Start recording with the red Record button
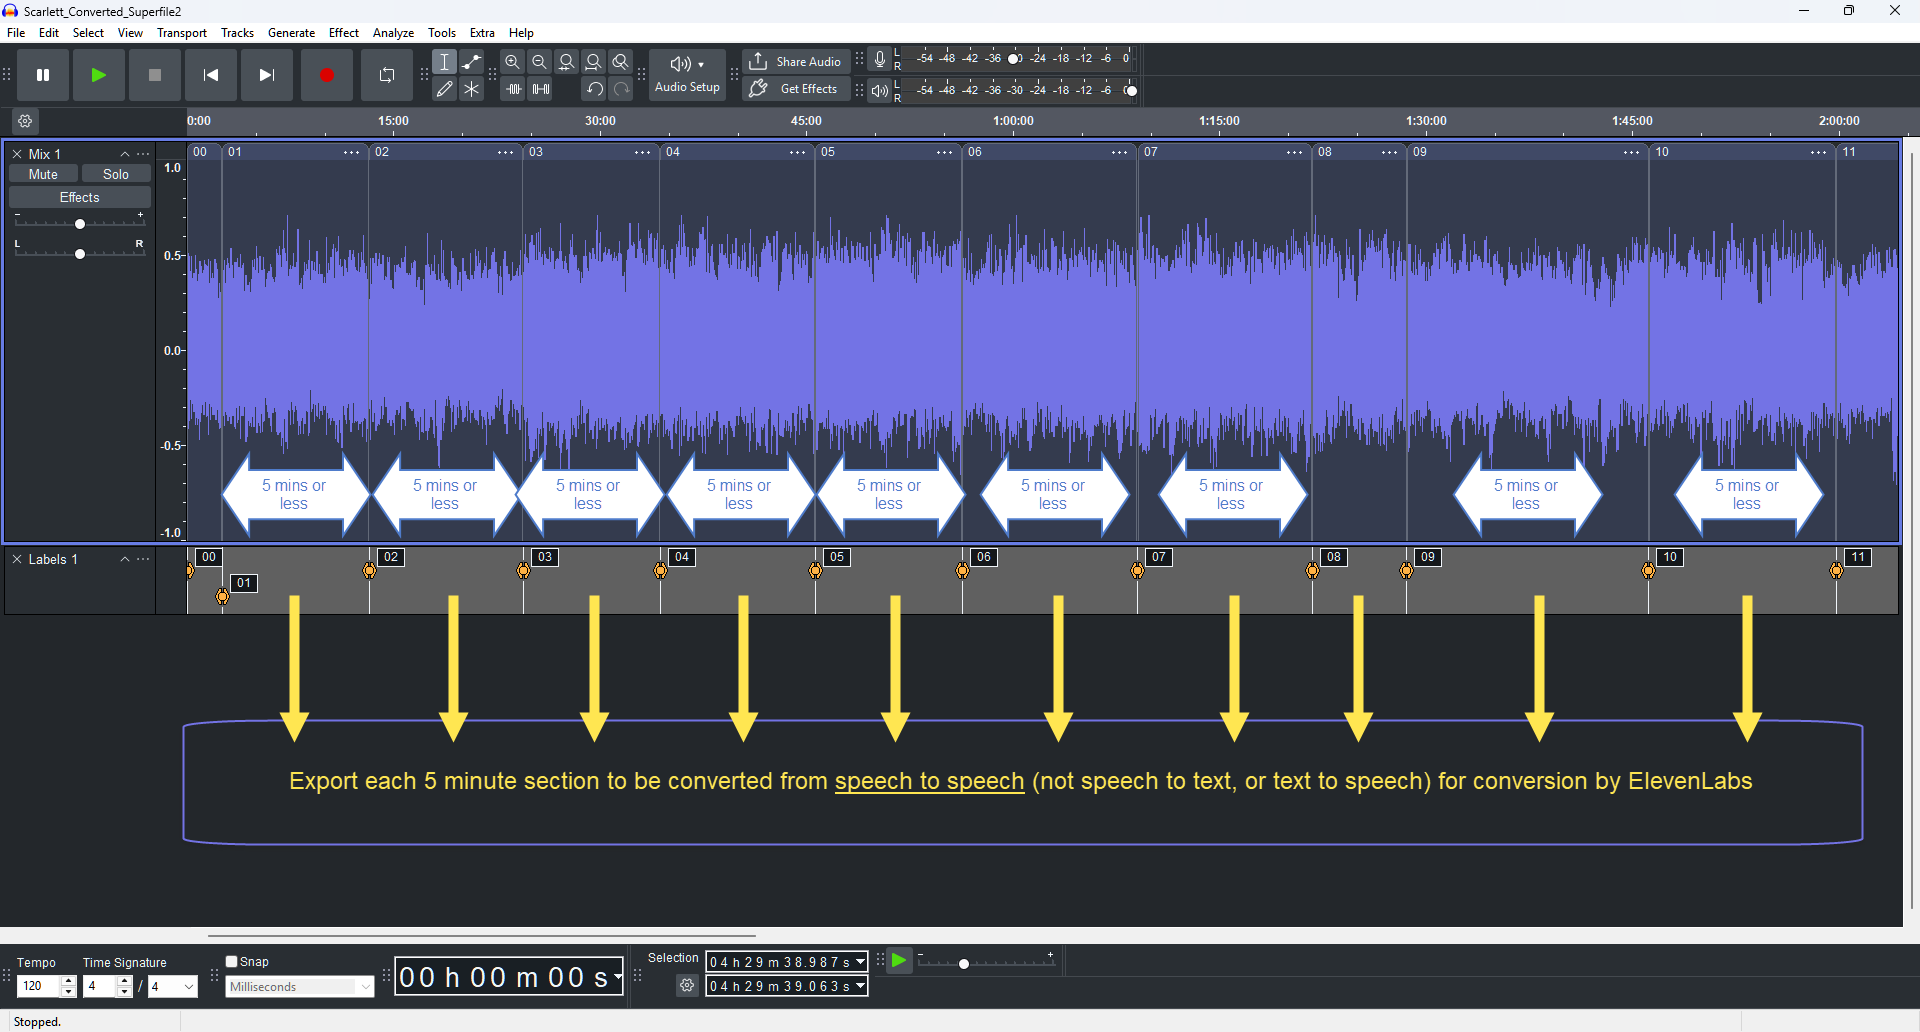Viewport: 1920px width, 1032px height. [327, 75]
